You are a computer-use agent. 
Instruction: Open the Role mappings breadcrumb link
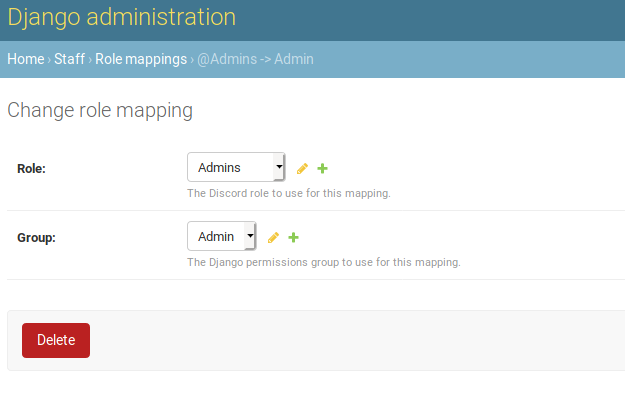(141, 59)
